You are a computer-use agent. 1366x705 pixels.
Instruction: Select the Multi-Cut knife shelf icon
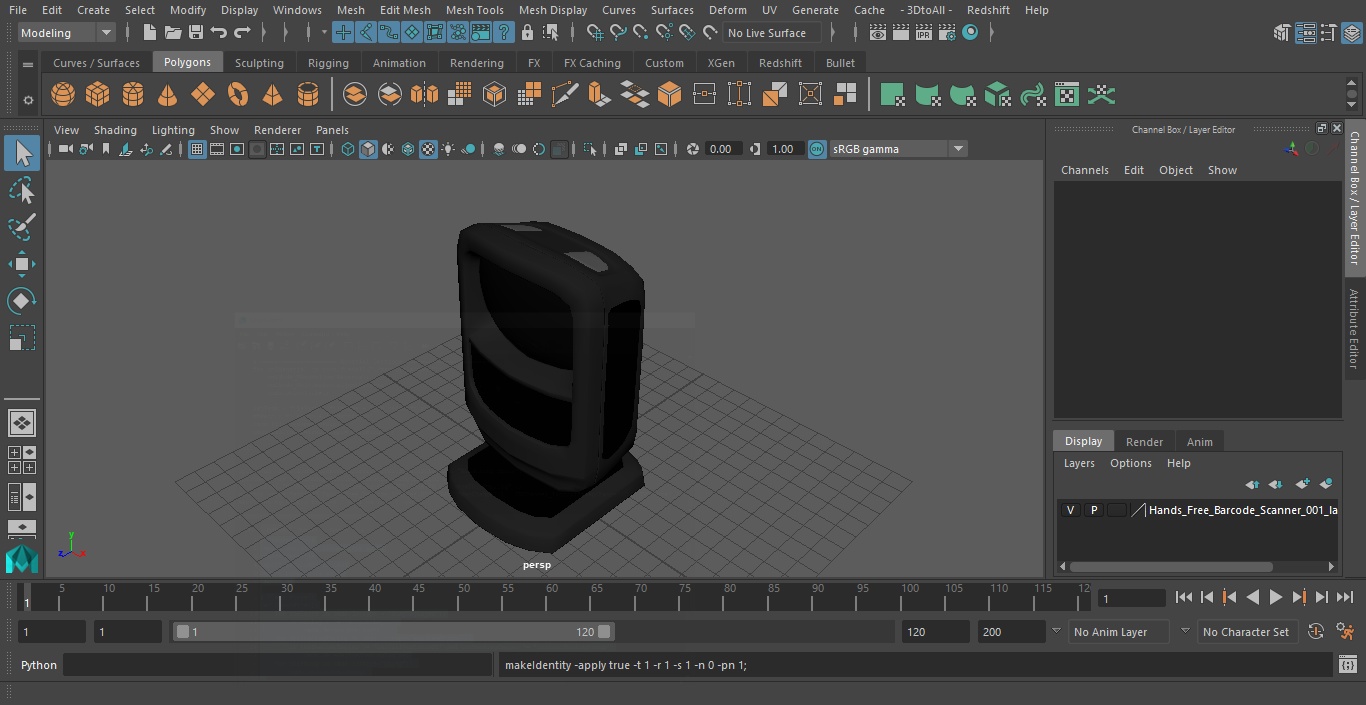564,95
